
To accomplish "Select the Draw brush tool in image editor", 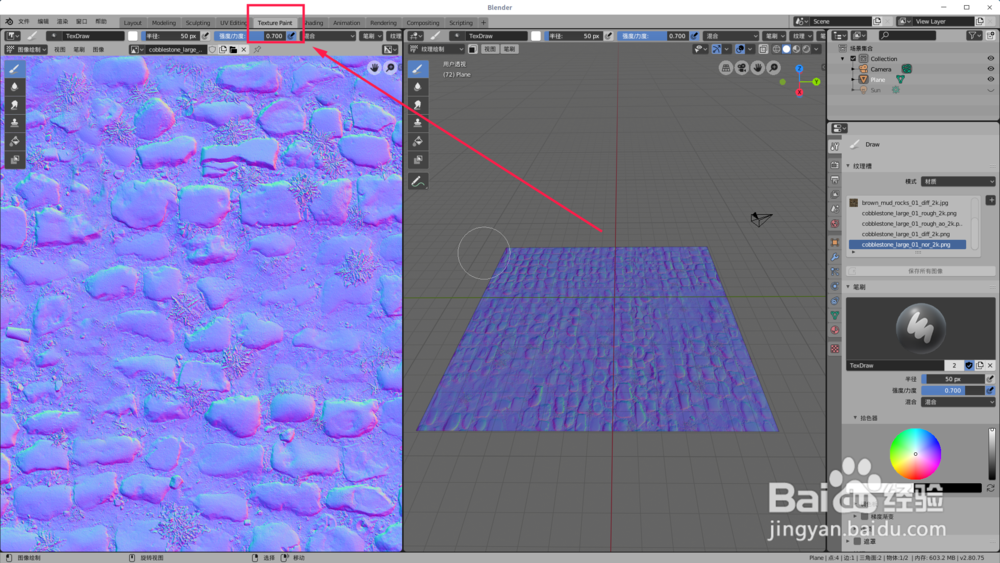I will click(15, 68).
